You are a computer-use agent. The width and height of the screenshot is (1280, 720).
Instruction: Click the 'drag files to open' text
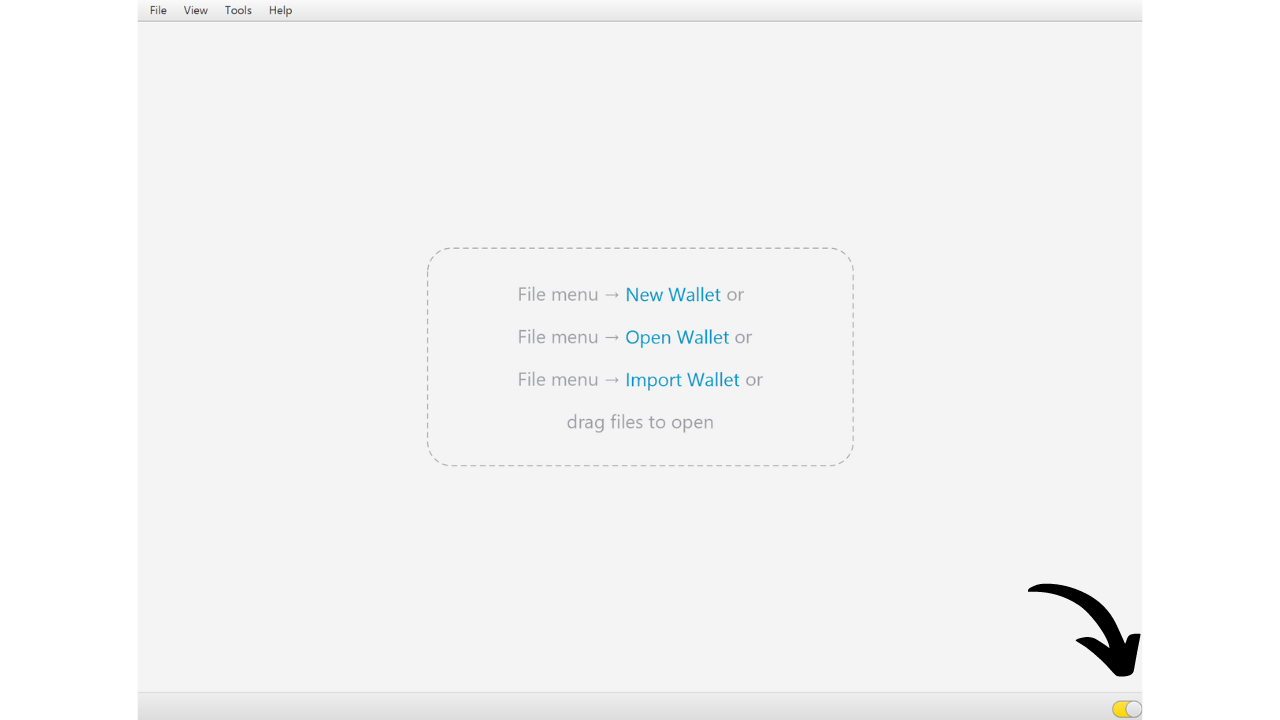click(640, 422)
